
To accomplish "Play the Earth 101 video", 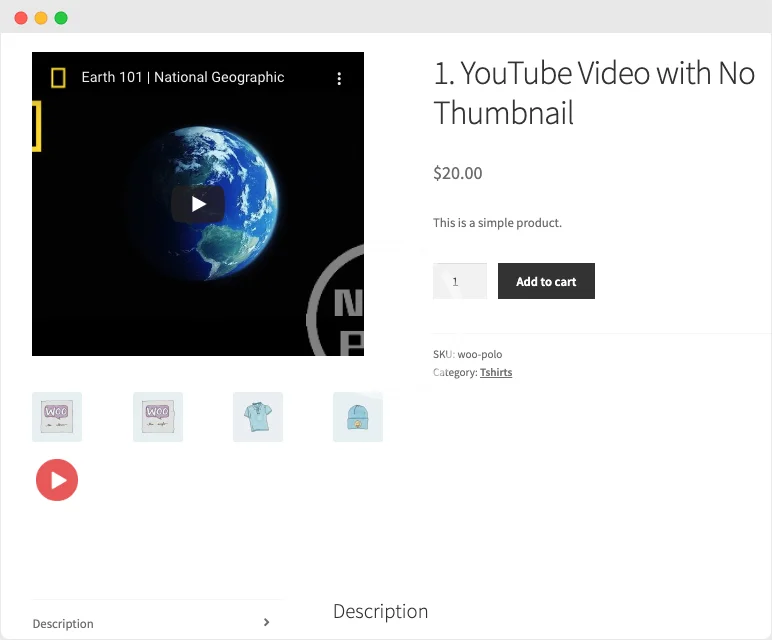I will 198,204.
